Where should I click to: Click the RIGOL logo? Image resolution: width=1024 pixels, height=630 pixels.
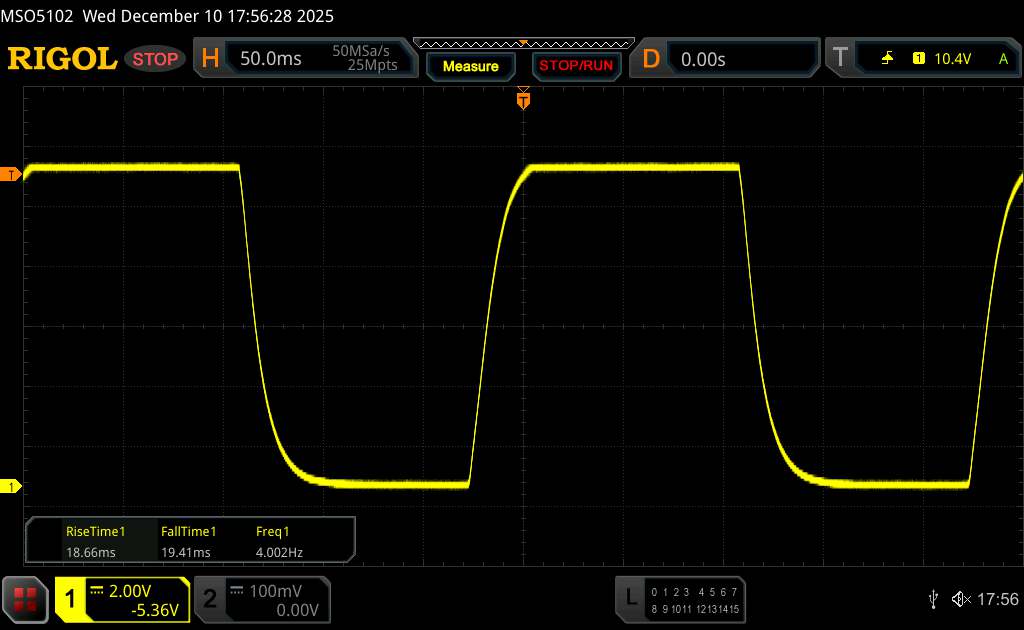62,59
